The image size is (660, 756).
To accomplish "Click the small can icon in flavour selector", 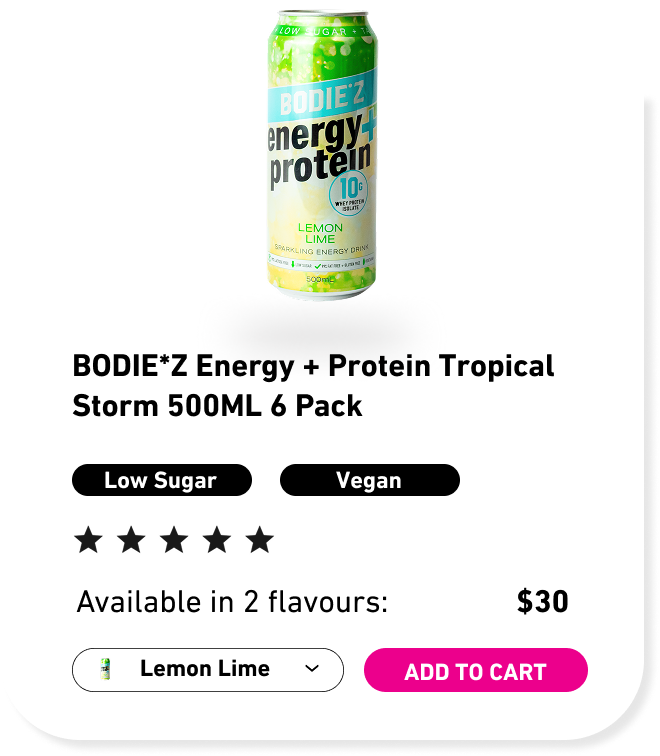I will (105, 669).
